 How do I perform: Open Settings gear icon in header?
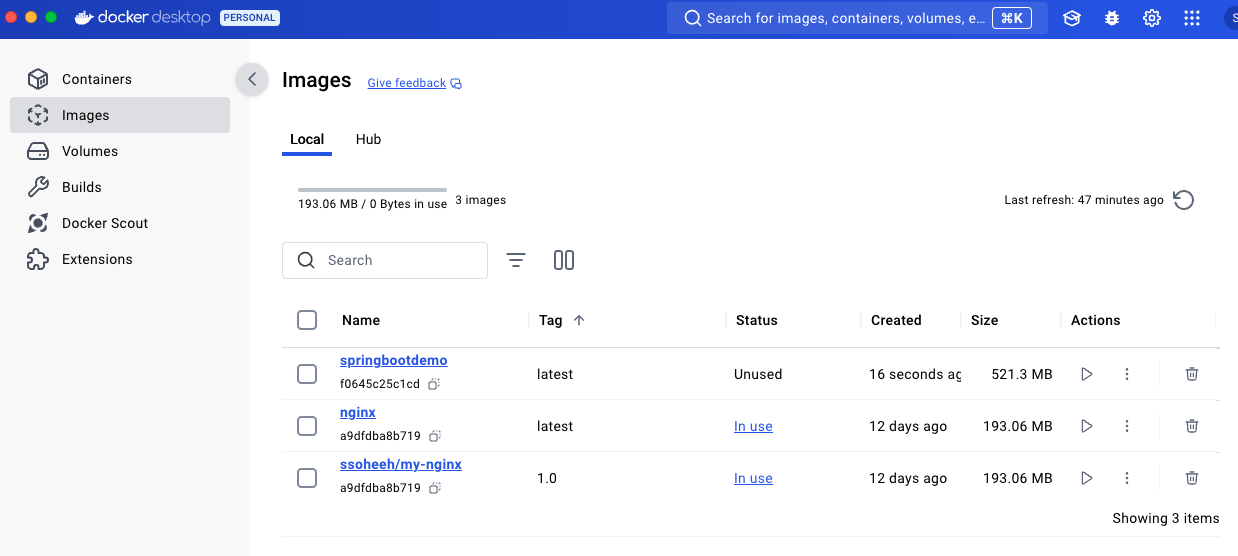(x=1152, y=18)
